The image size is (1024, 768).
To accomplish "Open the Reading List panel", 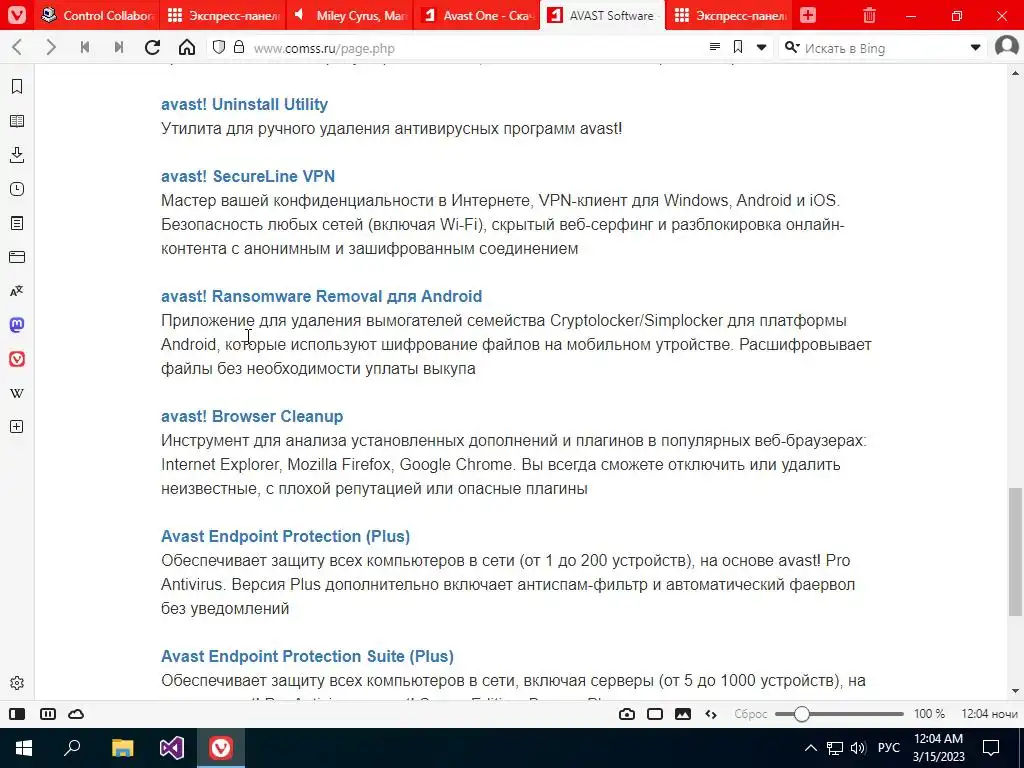I will 17,121.
